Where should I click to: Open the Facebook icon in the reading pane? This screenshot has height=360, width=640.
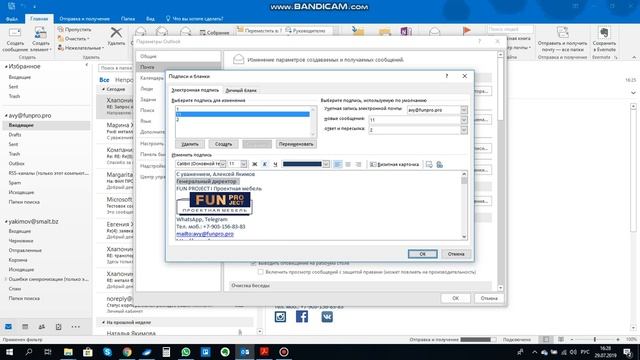[302, 317]
